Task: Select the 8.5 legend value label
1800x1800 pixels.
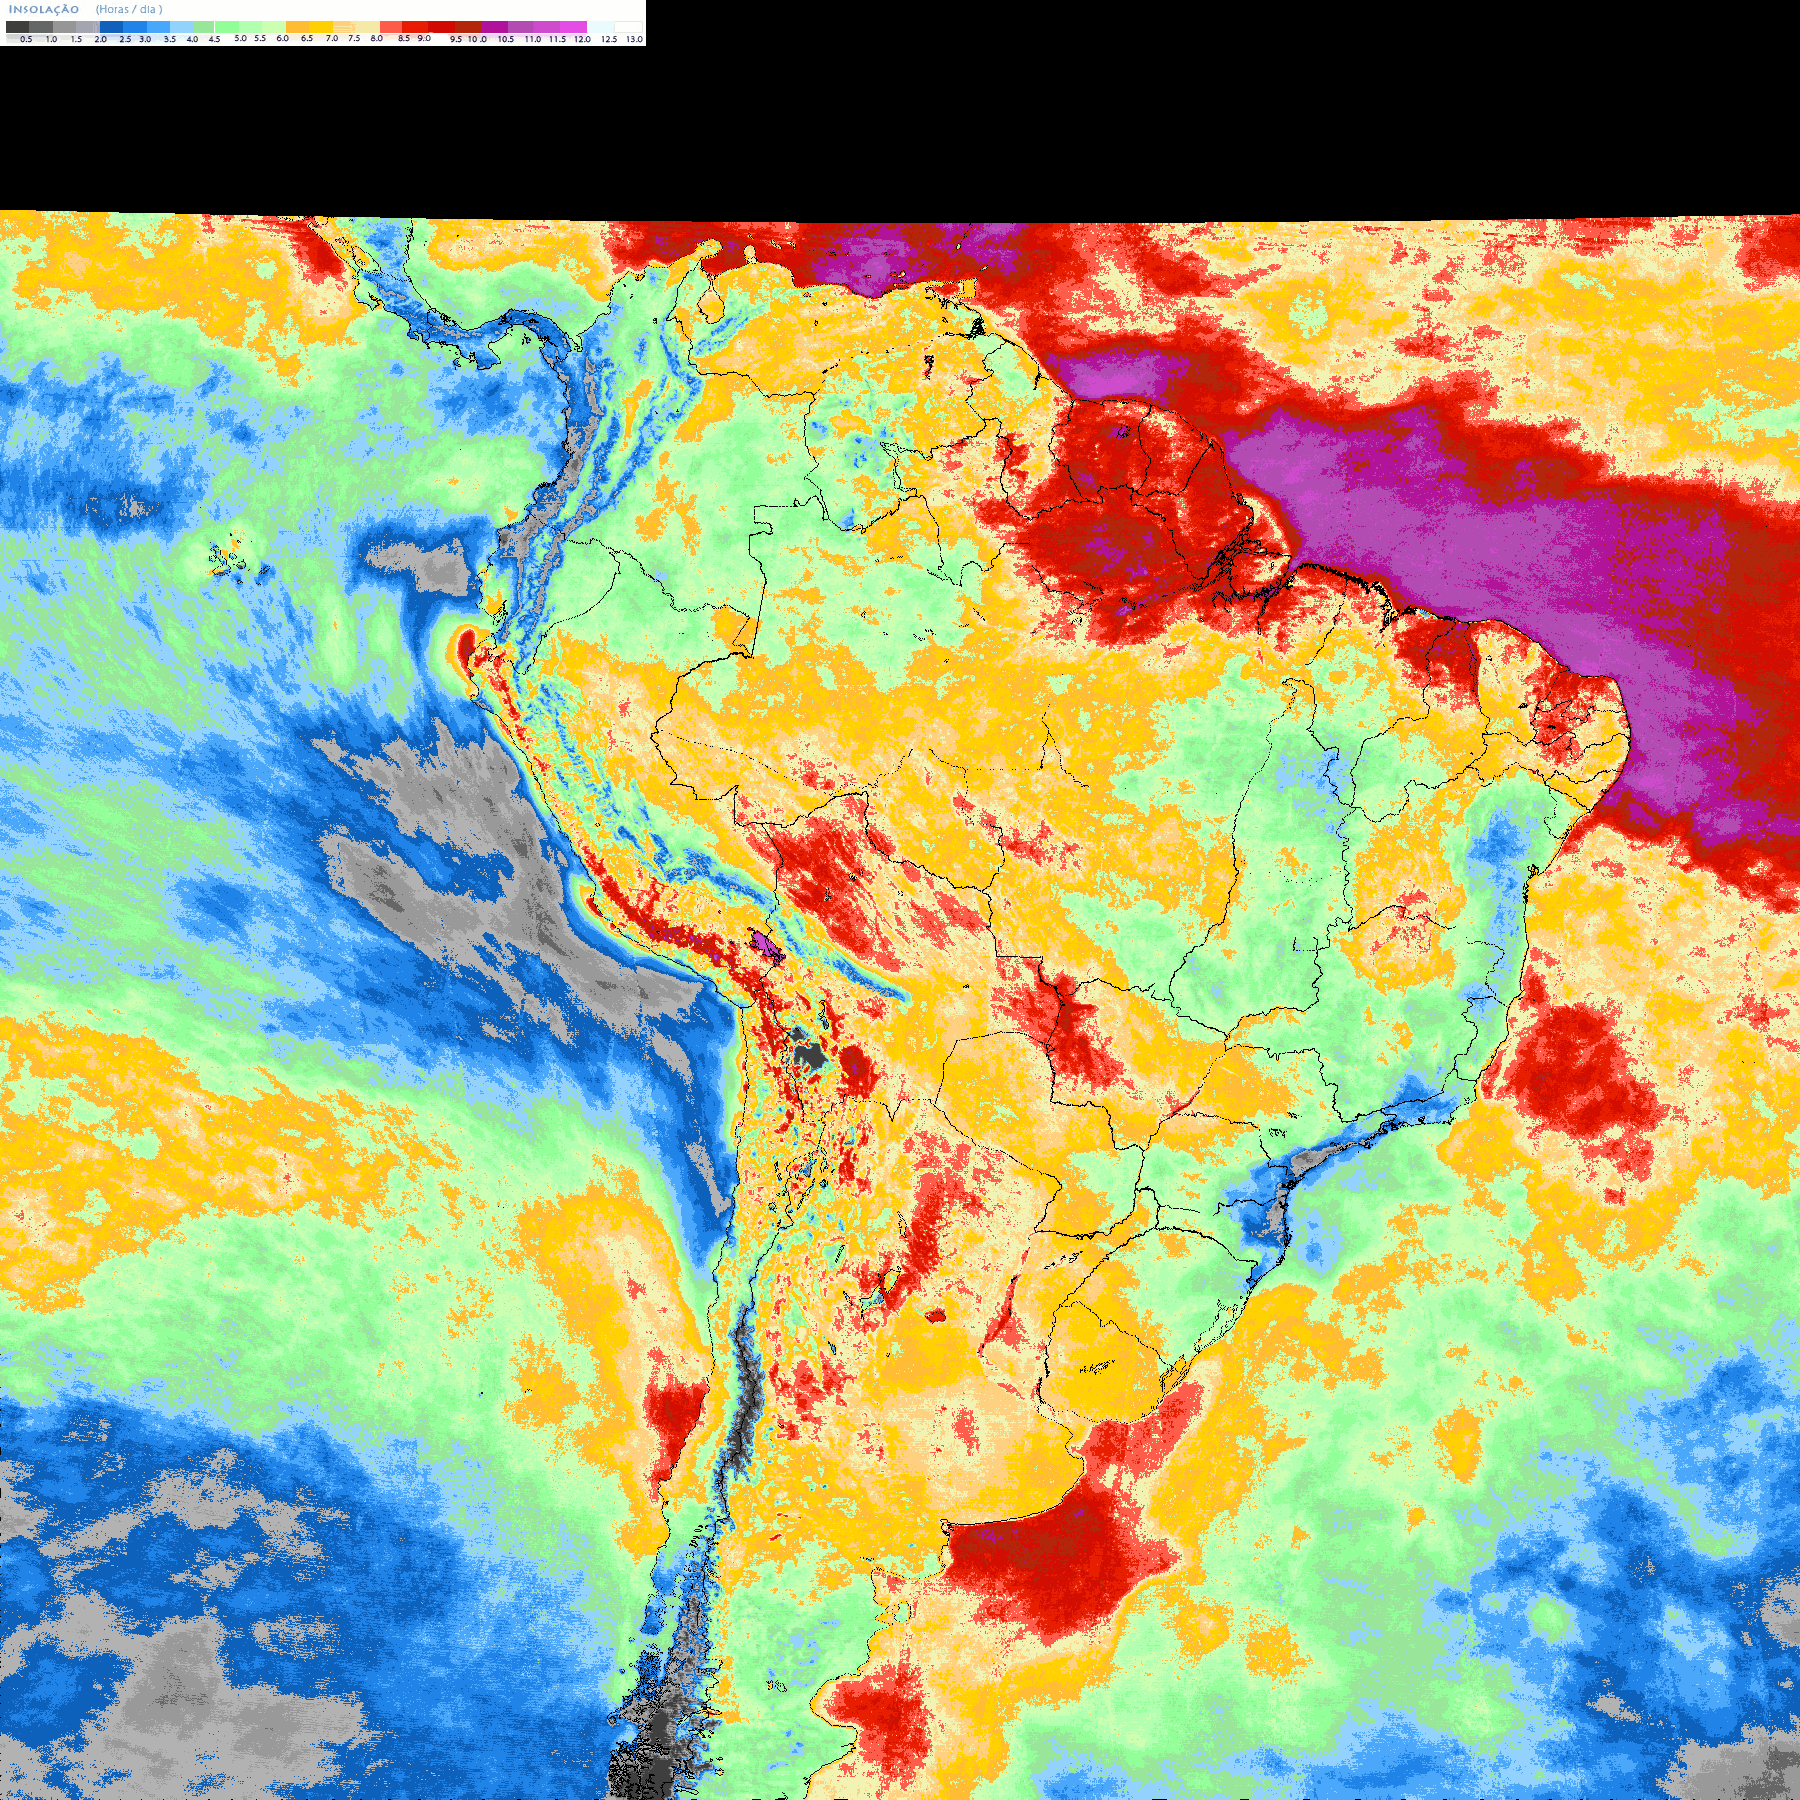Action: [404, 38]
